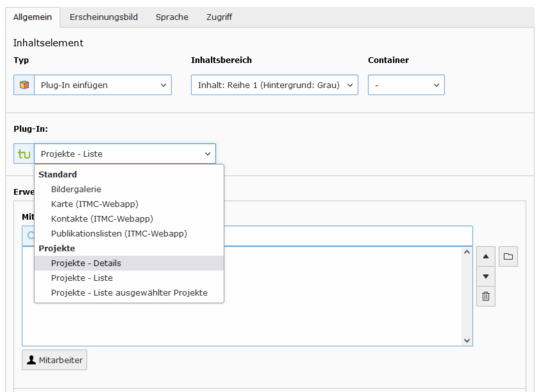
Task: Switch to the Zugriff tab
Action: coord(219,17)
